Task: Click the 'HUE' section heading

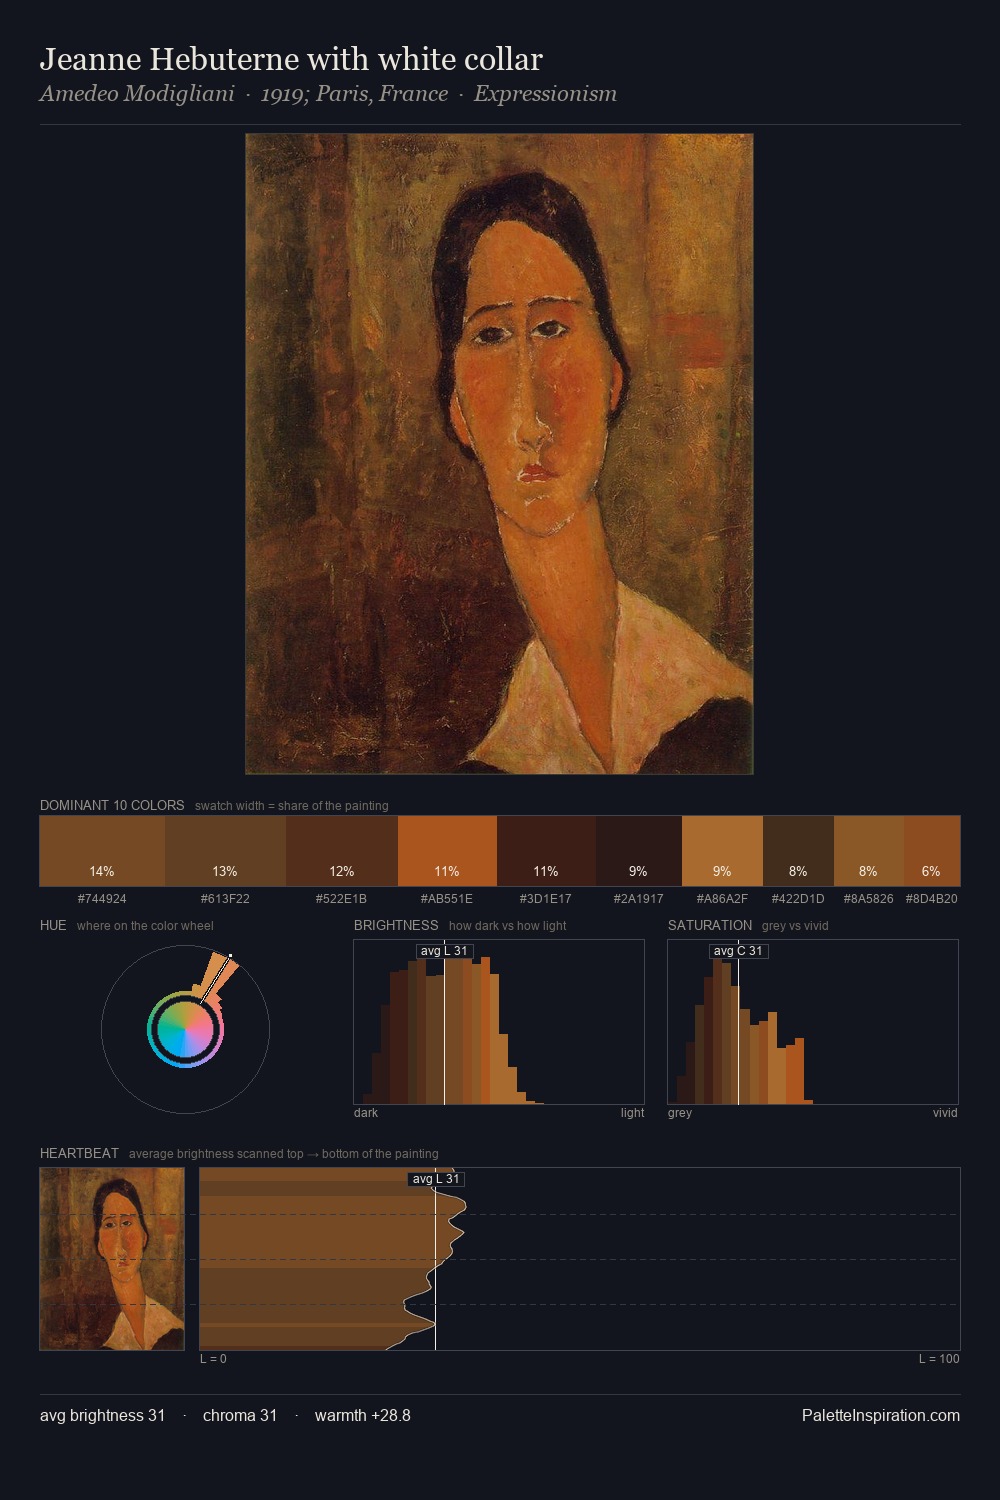Action: [53, 925]
